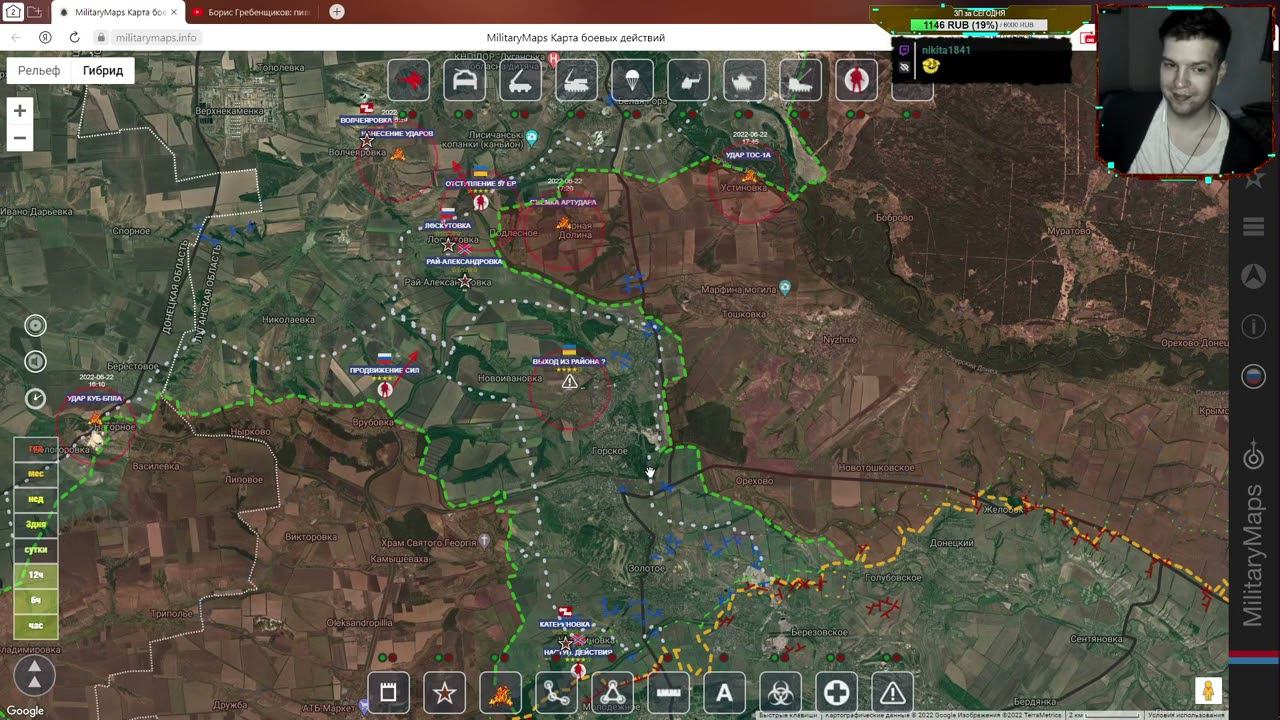Select the fortress tower icon in bottom toolbar

[x=389, y=692]
